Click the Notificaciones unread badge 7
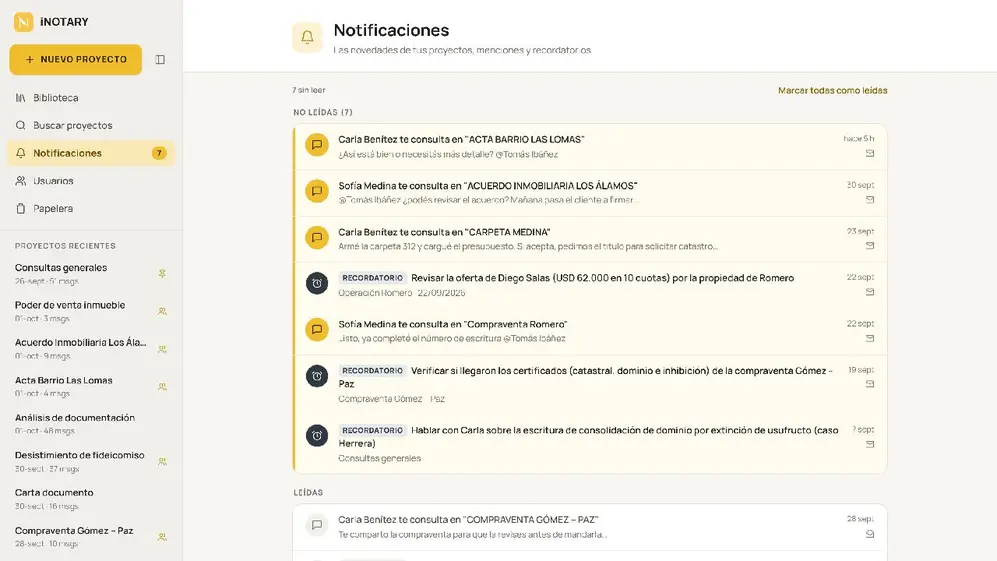This screenshot has height=561, width=997. tap(159, 153)
